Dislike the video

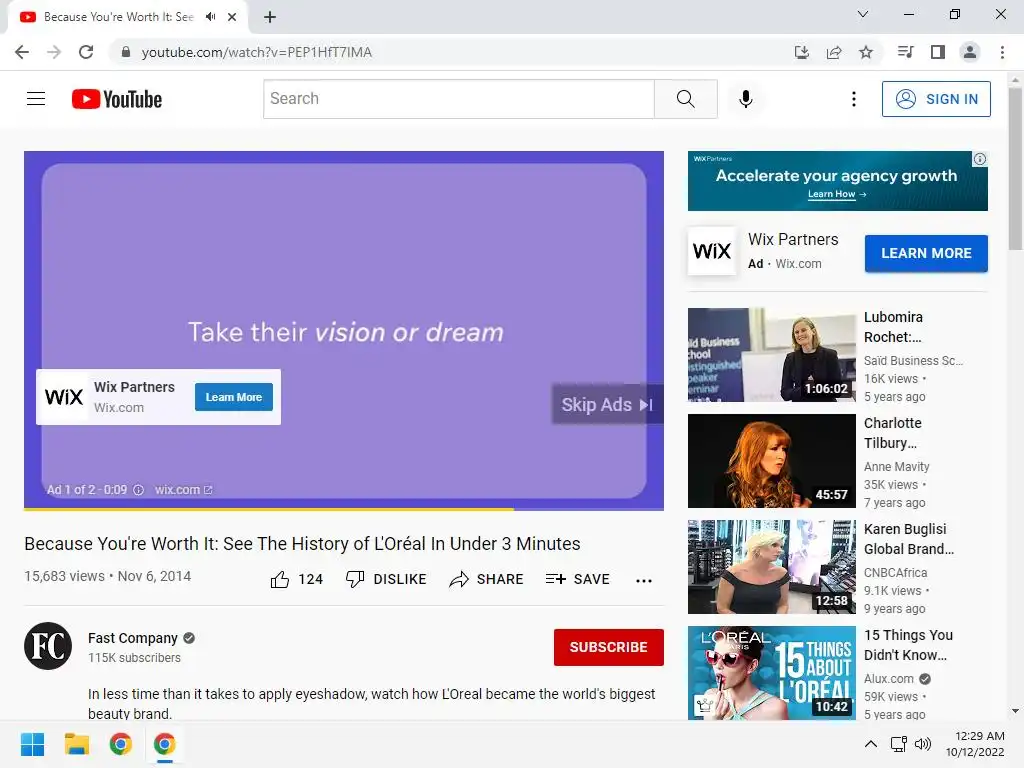tap(386, 579)
